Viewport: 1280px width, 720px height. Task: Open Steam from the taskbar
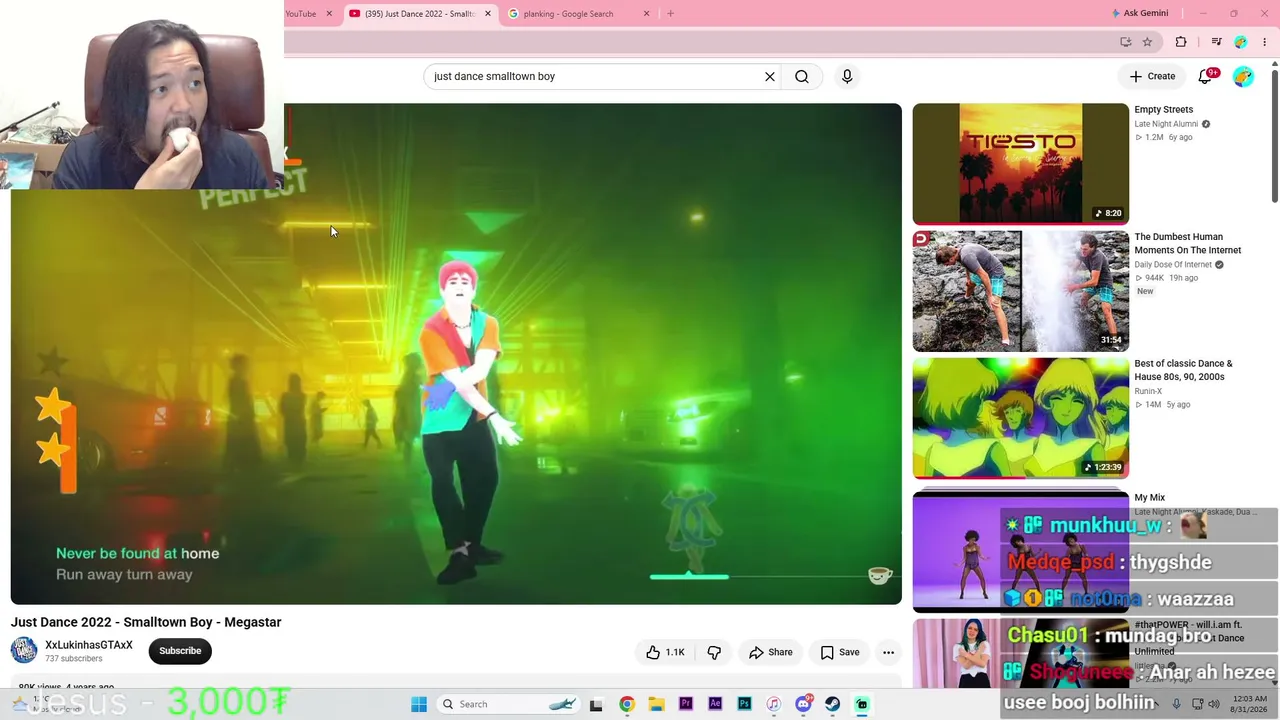tap(832, 704)
